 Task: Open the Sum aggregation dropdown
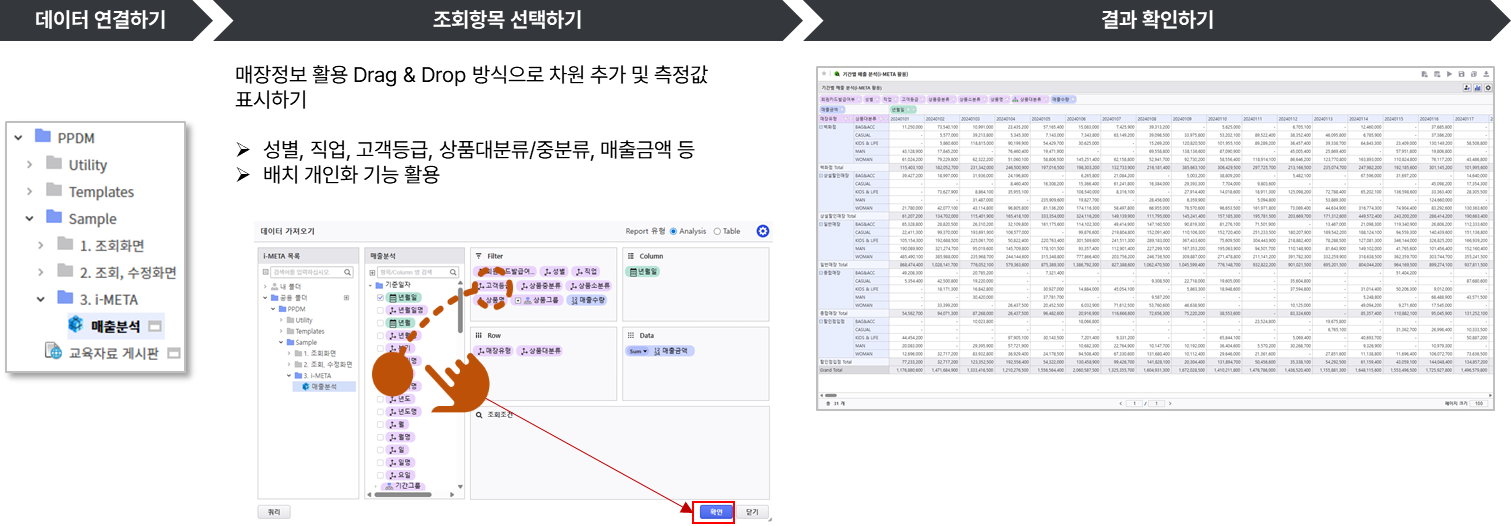(x=638, y=351)
